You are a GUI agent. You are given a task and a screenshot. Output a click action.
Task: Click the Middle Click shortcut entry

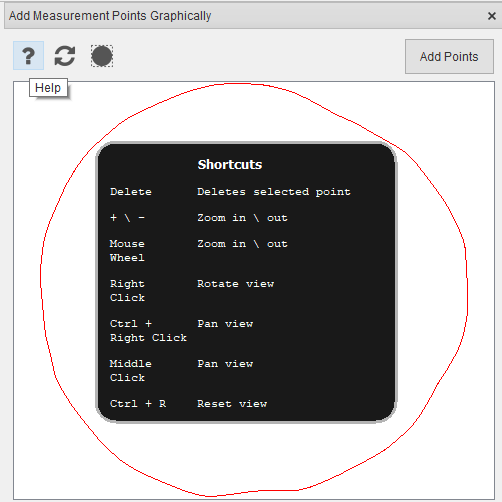click(x=131, y=370)
